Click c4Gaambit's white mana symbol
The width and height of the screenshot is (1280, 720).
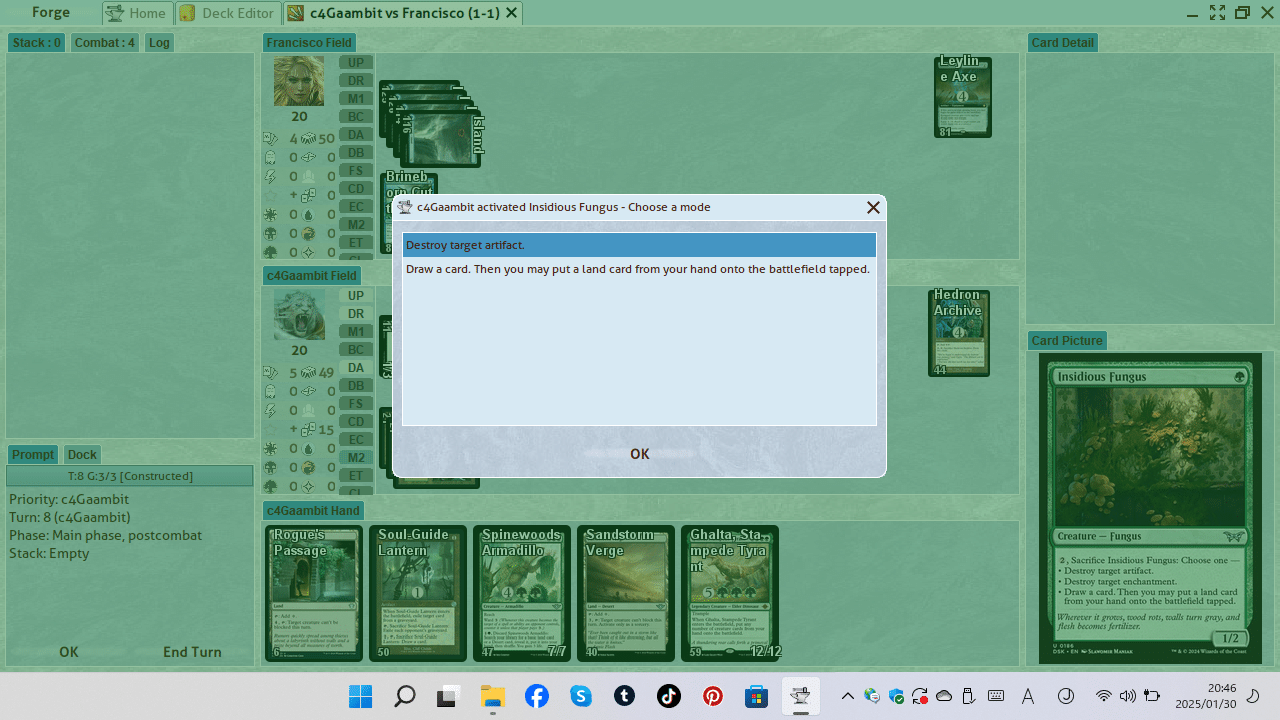[x=270, y=448]
